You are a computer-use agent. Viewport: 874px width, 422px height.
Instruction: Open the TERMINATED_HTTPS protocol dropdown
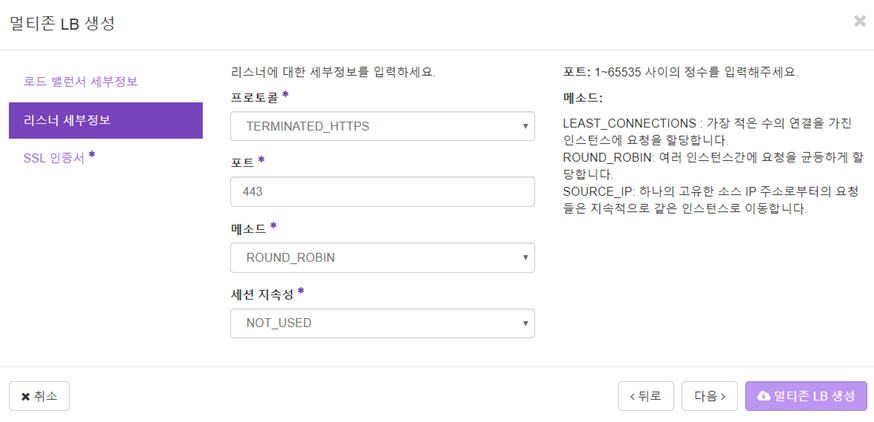382,126
